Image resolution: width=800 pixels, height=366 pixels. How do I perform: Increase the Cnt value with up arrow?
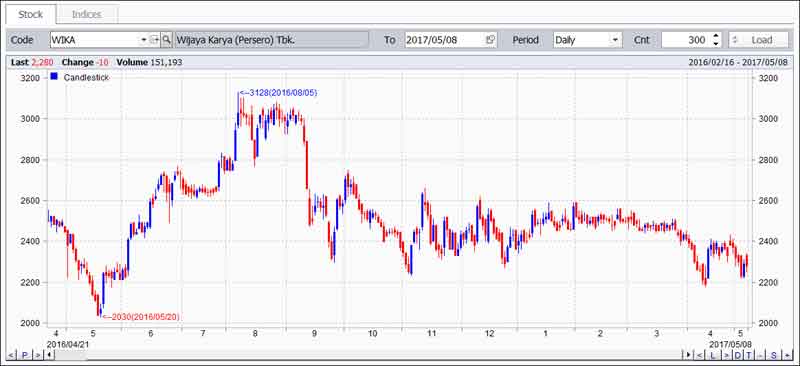(x=716, y=36)
